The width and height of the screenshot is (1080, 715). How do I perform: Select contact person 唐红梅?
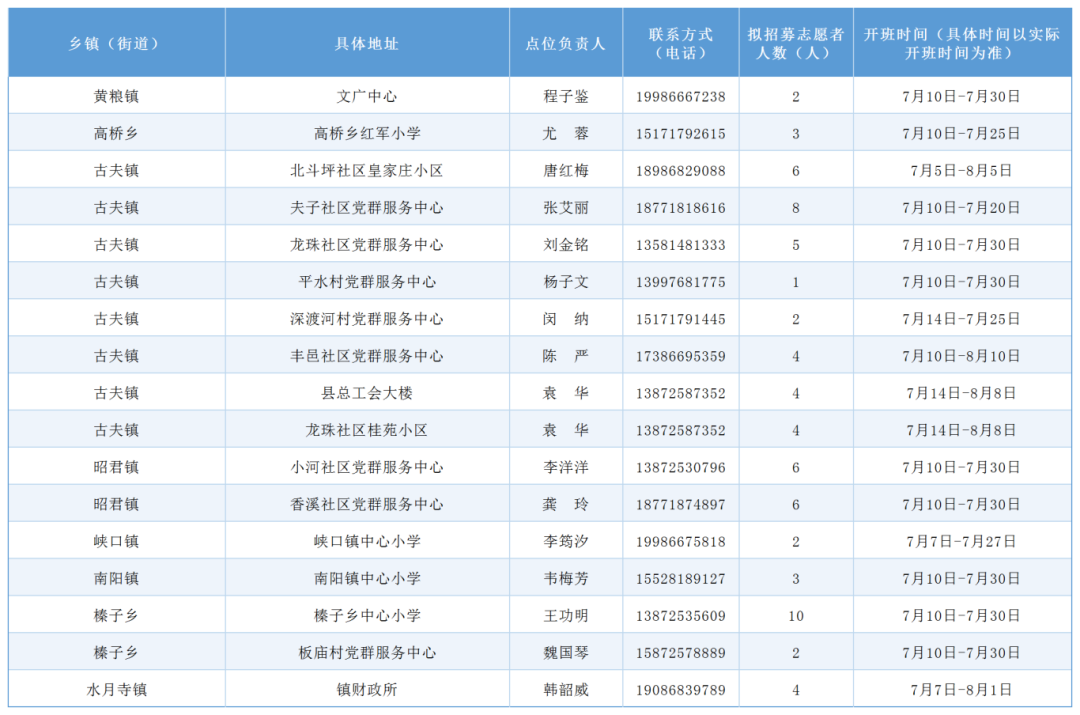point(566,169)
